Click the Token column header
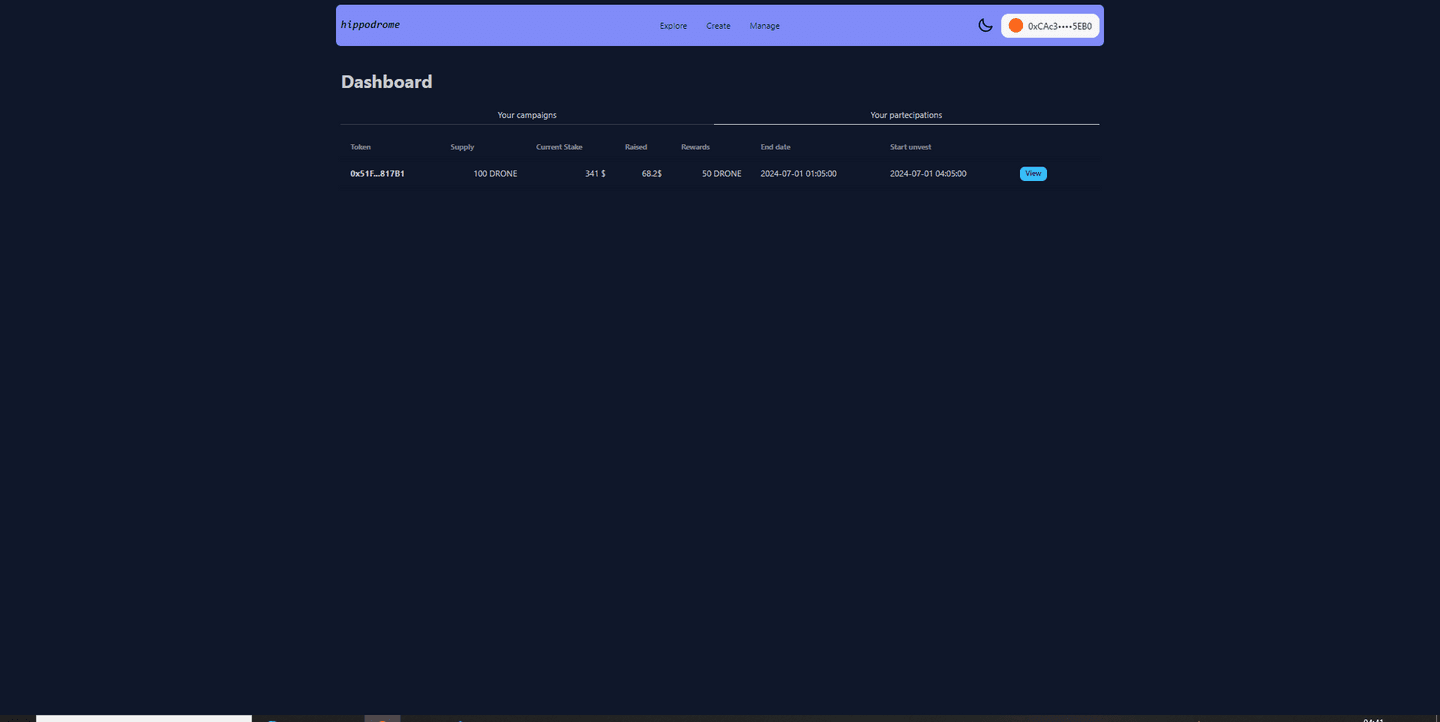 pos(360,147)
